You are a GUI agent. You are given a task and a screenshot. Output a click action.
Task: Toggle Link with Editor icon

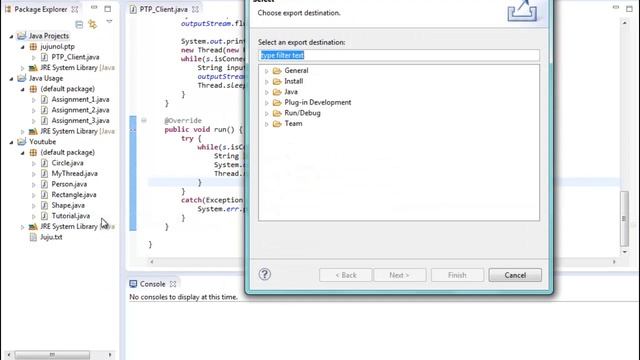[x=93, y=24]
